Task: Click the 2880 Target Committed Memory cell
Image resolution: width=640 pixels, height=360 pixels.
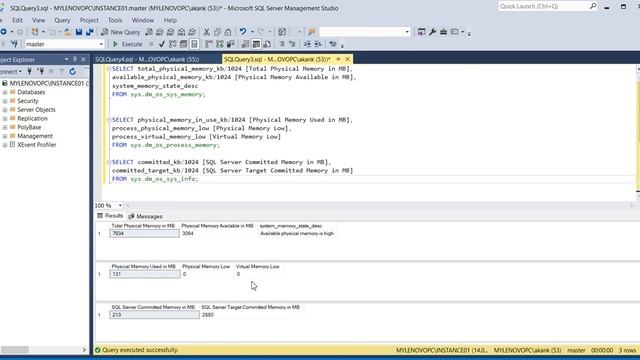Action: click(x=251, y=315)
